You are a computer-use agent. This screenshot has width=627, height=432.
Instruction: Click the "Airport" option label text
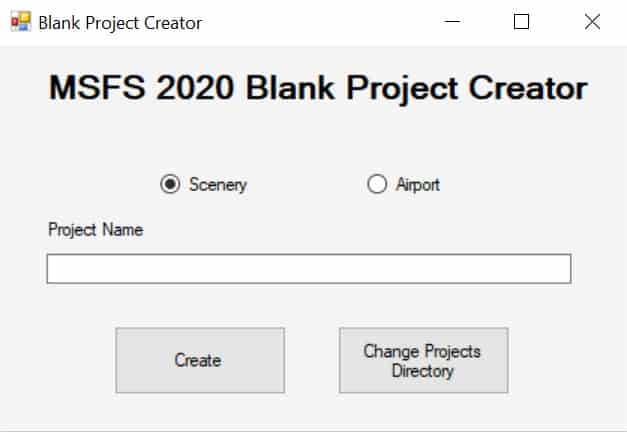coord(417,184)
